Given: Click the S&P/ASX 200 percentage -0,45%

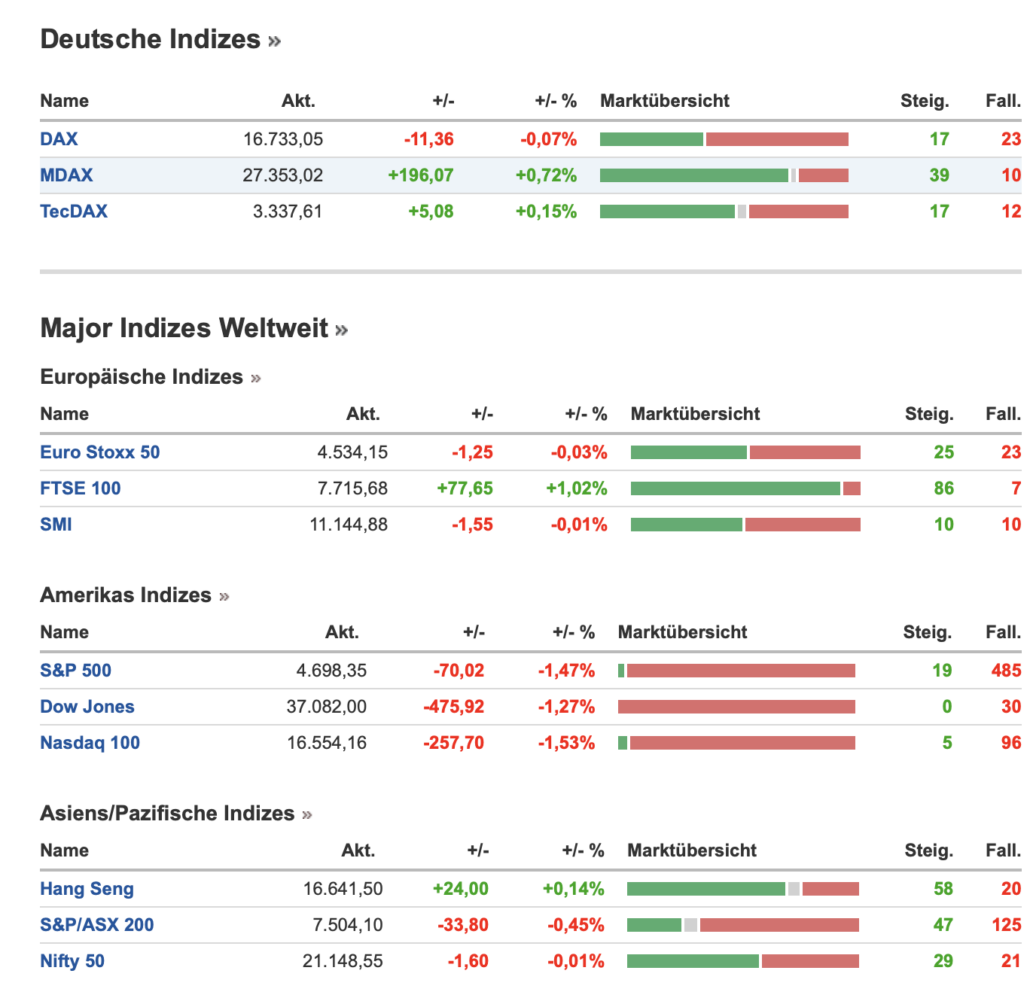Looking at the screenshot, I should (x=575, y=925).
